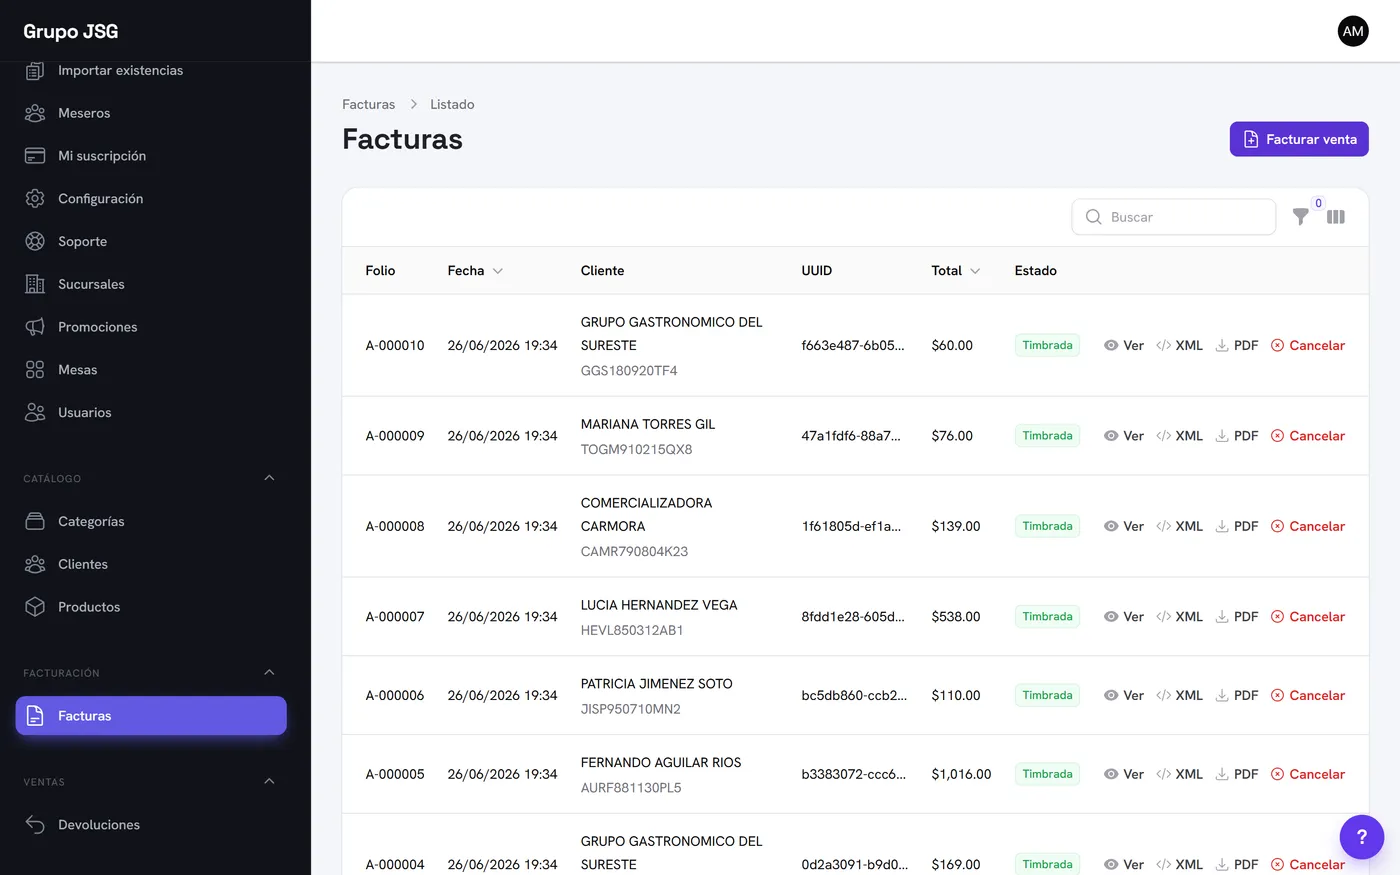
Task: Open Promociones megaphone icon
Action: pyautogui.click(x=35, y=327)
